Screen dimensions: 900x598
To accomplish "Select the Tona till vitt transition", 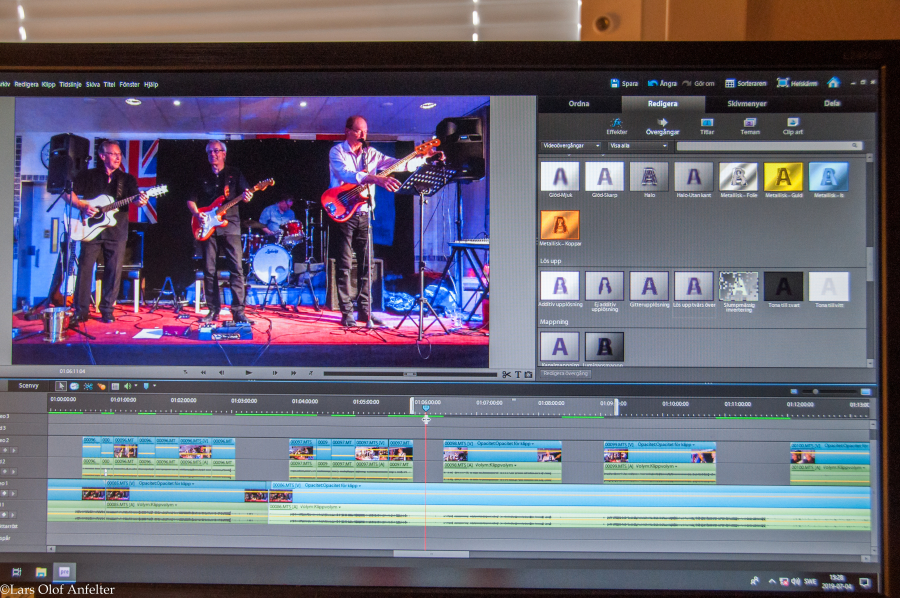I will tap(828, 286).
